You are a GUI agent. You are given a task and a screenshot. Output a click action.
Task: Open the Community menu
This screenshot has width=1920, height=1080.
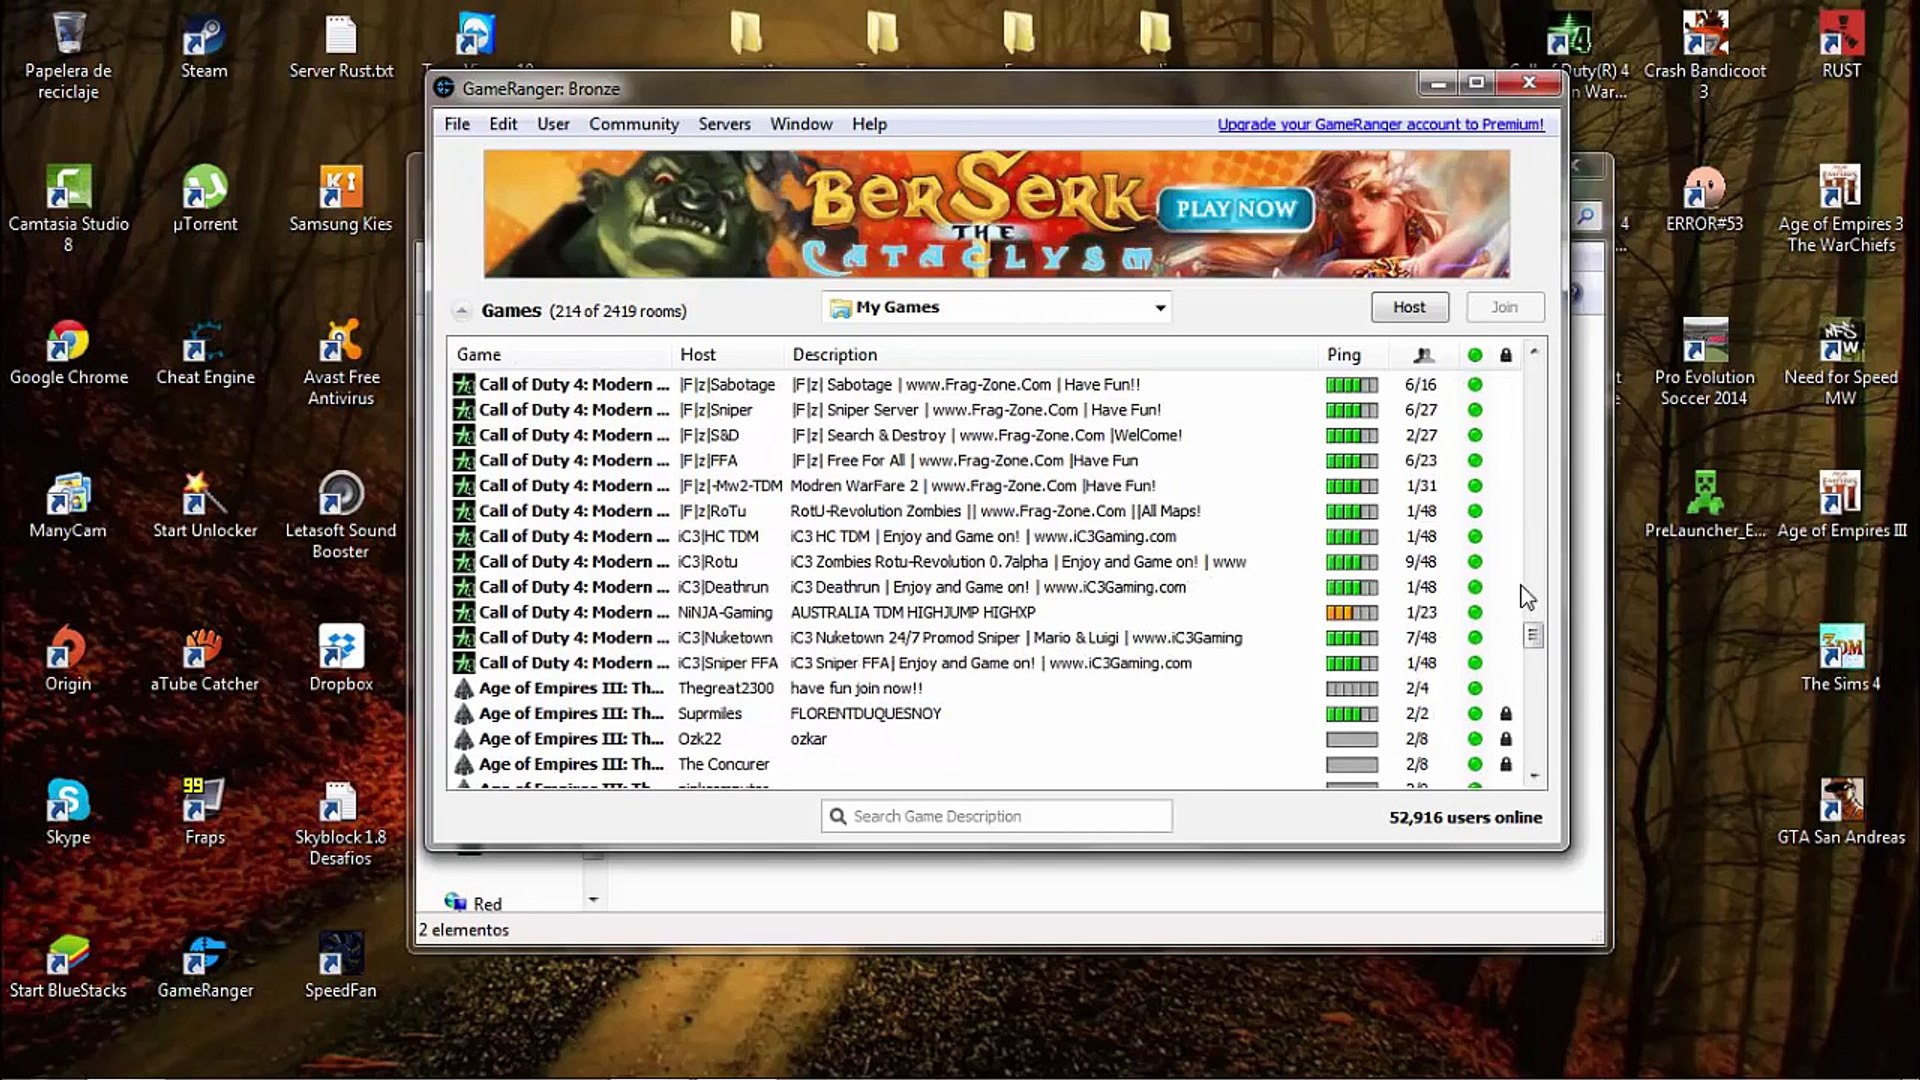click(633, 124)
